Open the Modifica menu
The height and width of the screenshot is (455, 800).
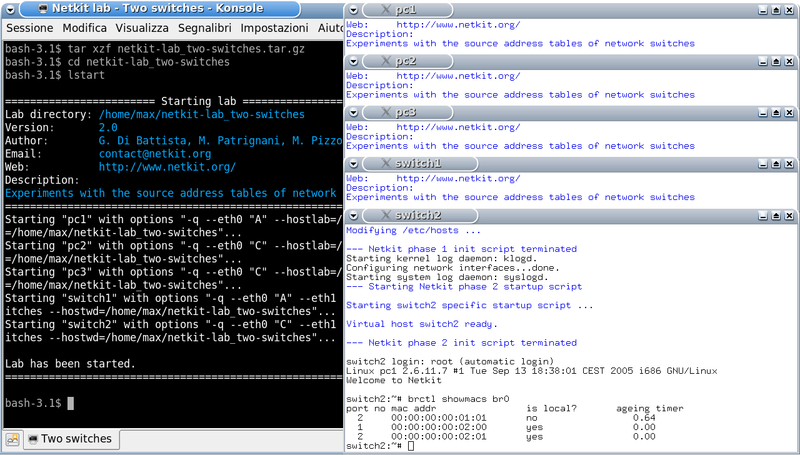[x=85, y=28]
